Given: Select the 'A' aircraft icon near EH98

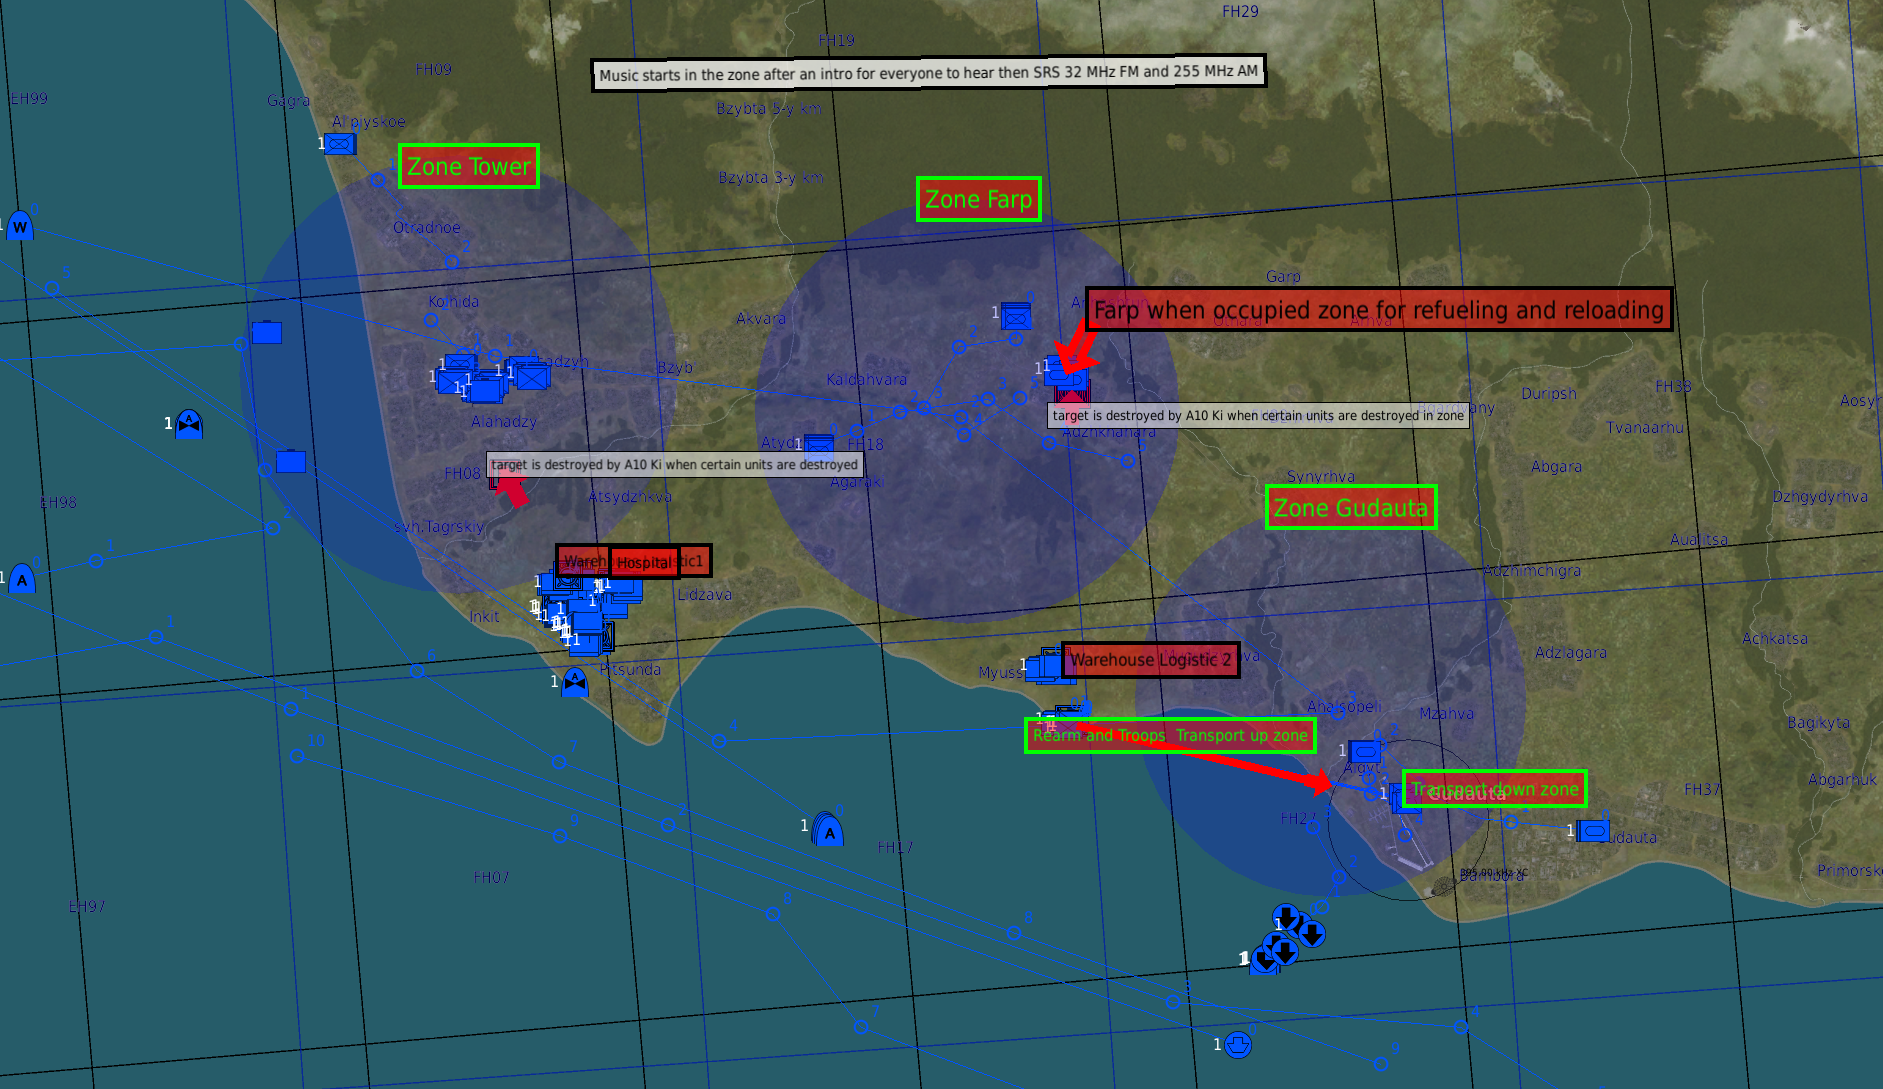Looking at the screenshot, I should click(x=22, y=579).
